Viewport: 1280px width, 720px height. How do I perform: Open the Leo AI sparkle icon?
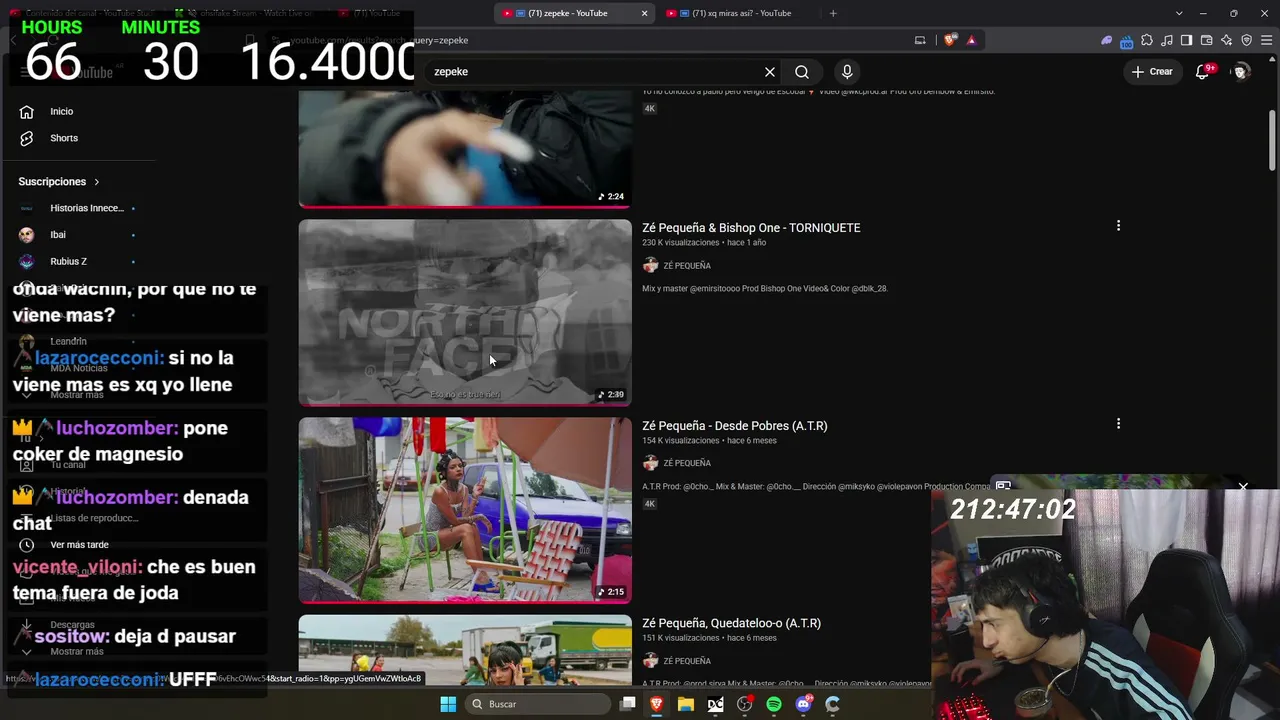click(1226, 40)
